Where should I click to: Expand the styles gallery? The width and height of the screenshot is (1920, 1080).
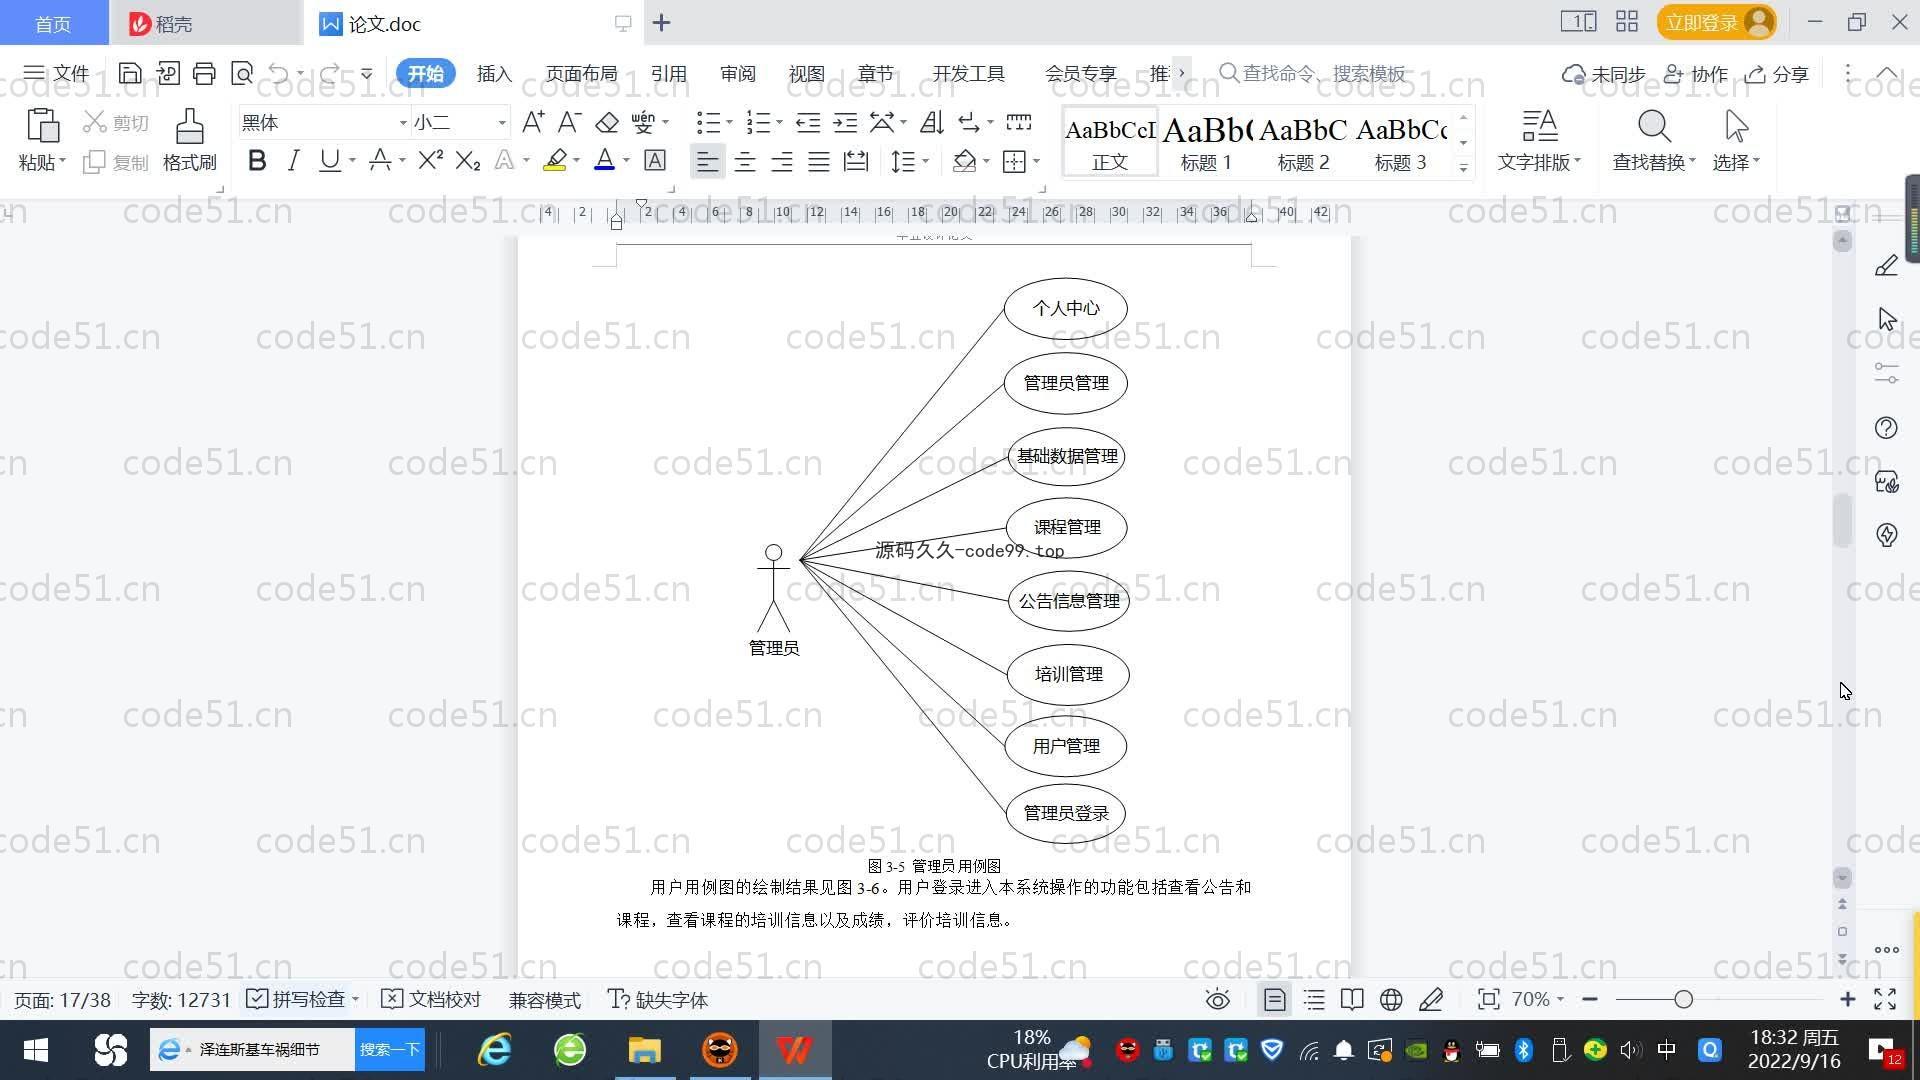pos(1463,168)
